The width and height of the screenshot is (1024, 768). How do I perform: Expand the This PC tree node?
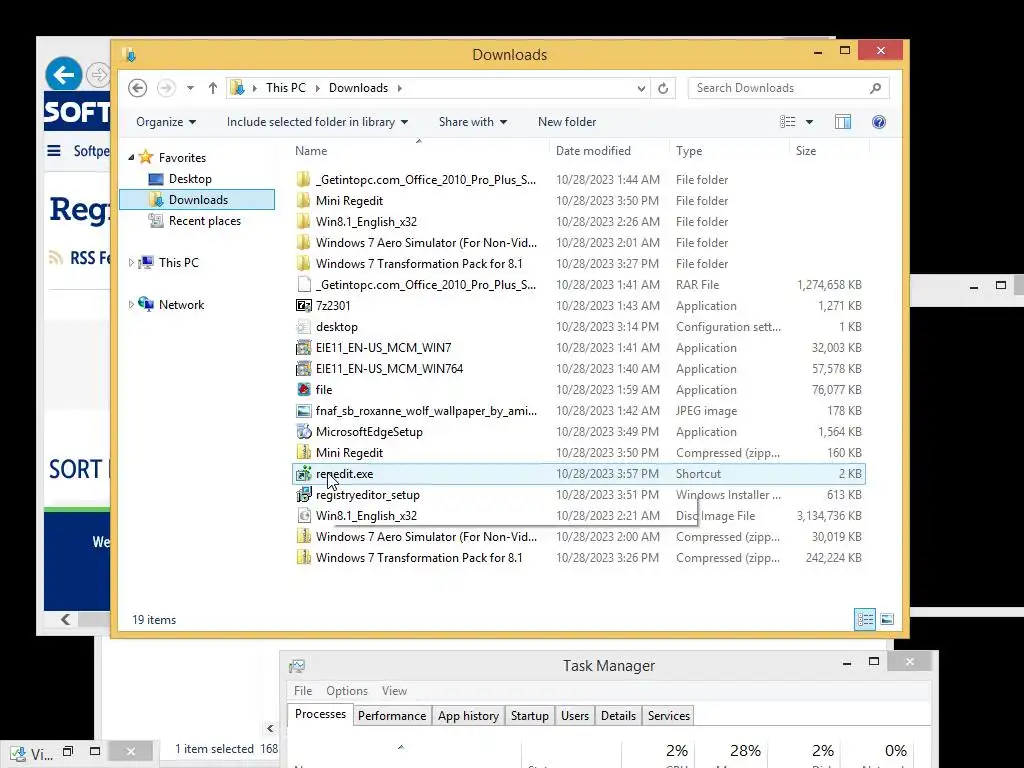coord(131,263)
